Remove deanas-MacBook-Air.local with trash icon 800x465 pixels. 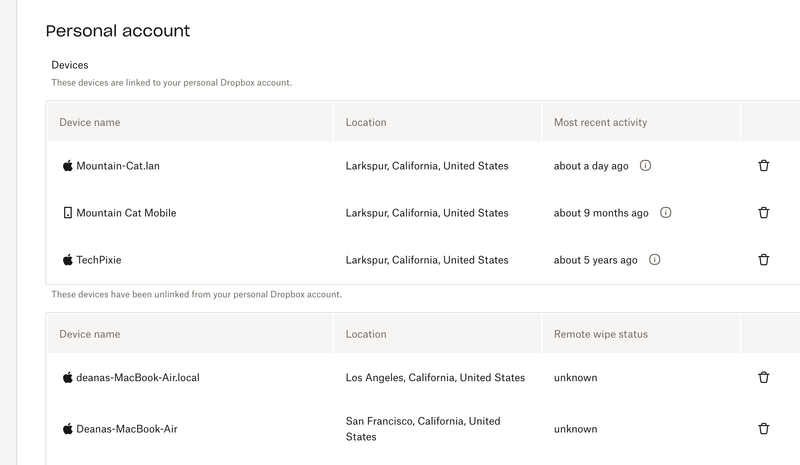[764, 378]
